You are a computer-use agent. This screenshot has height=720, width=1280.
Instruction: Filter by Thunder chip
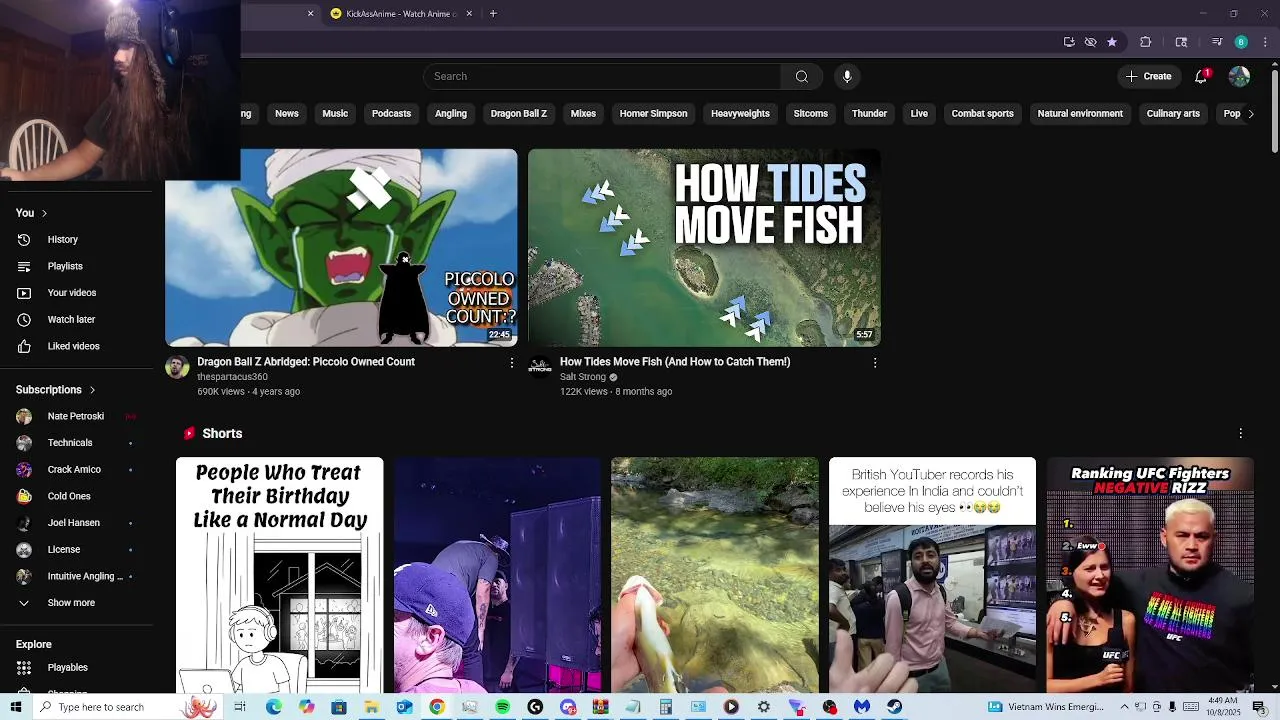point(869,114)
